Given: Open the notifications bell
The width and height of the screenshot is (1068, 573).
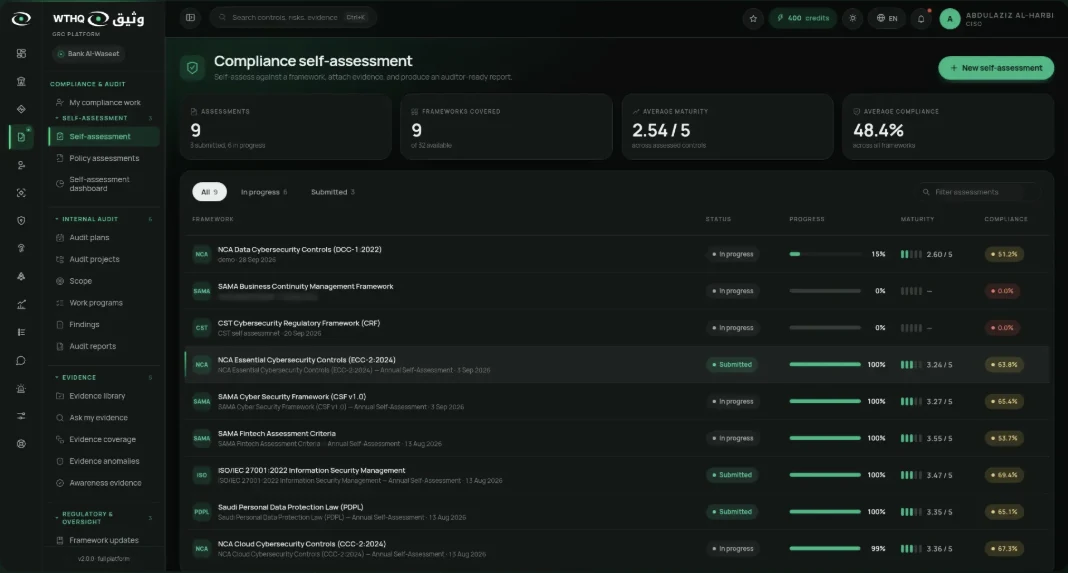Looking at the screenshot, I should pos(921,18).
